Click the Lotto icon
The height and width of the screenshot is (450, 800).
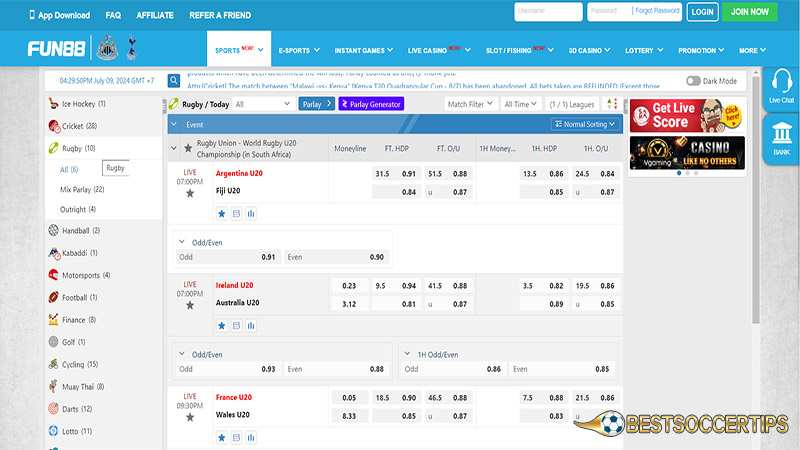tap(54, 431)
